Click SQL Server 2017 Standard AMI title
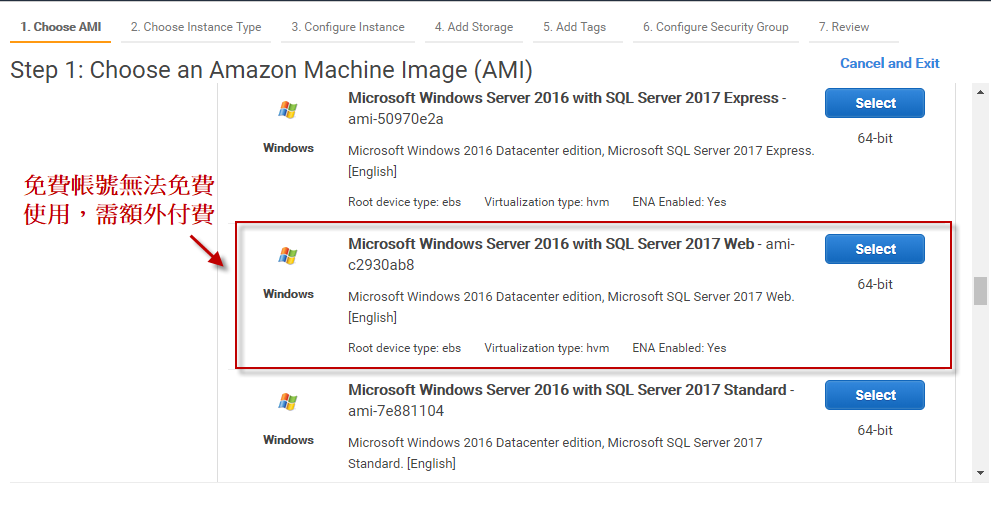This screenshot has width=991, height=507. tap(567, 390)
